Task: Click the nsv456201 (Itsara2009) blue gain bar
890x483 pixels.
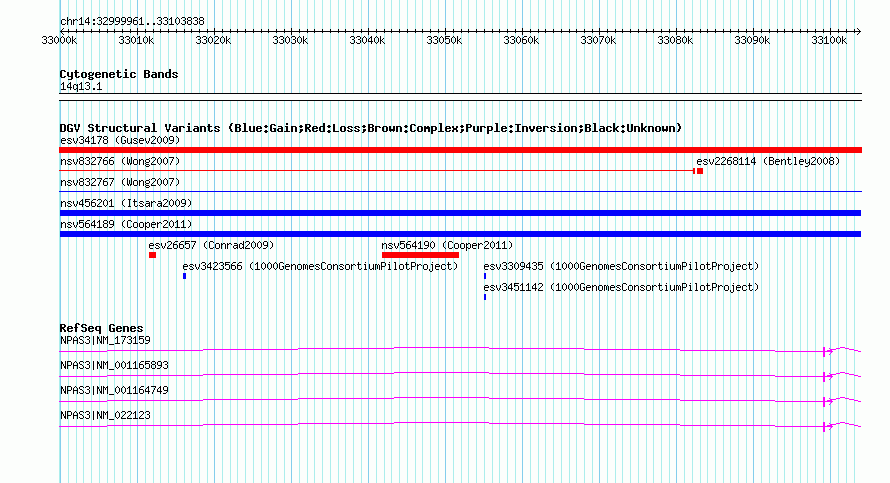Action: pos(460,213)
